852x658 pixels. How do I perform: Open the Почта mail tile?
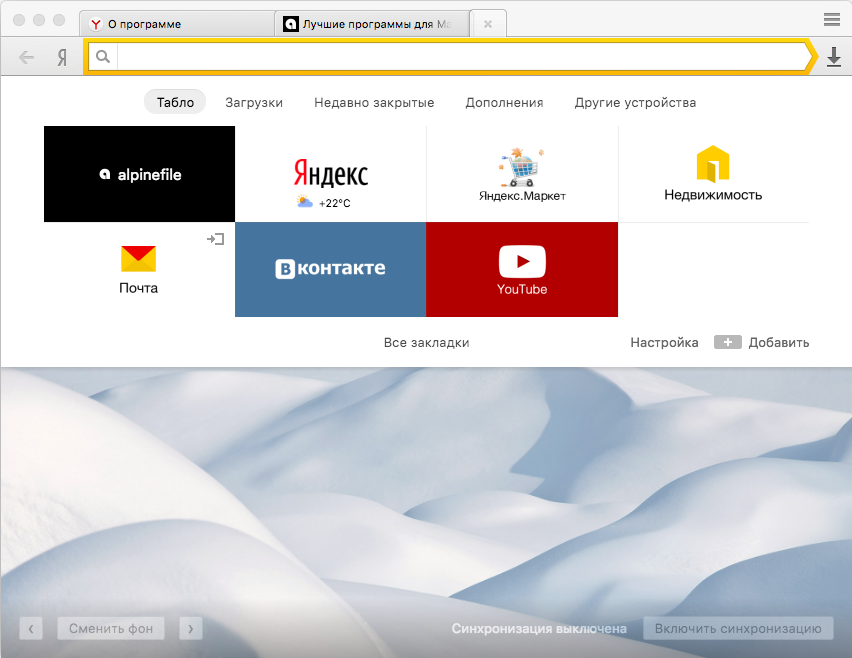pyautogui.click(x=139, y=270)
